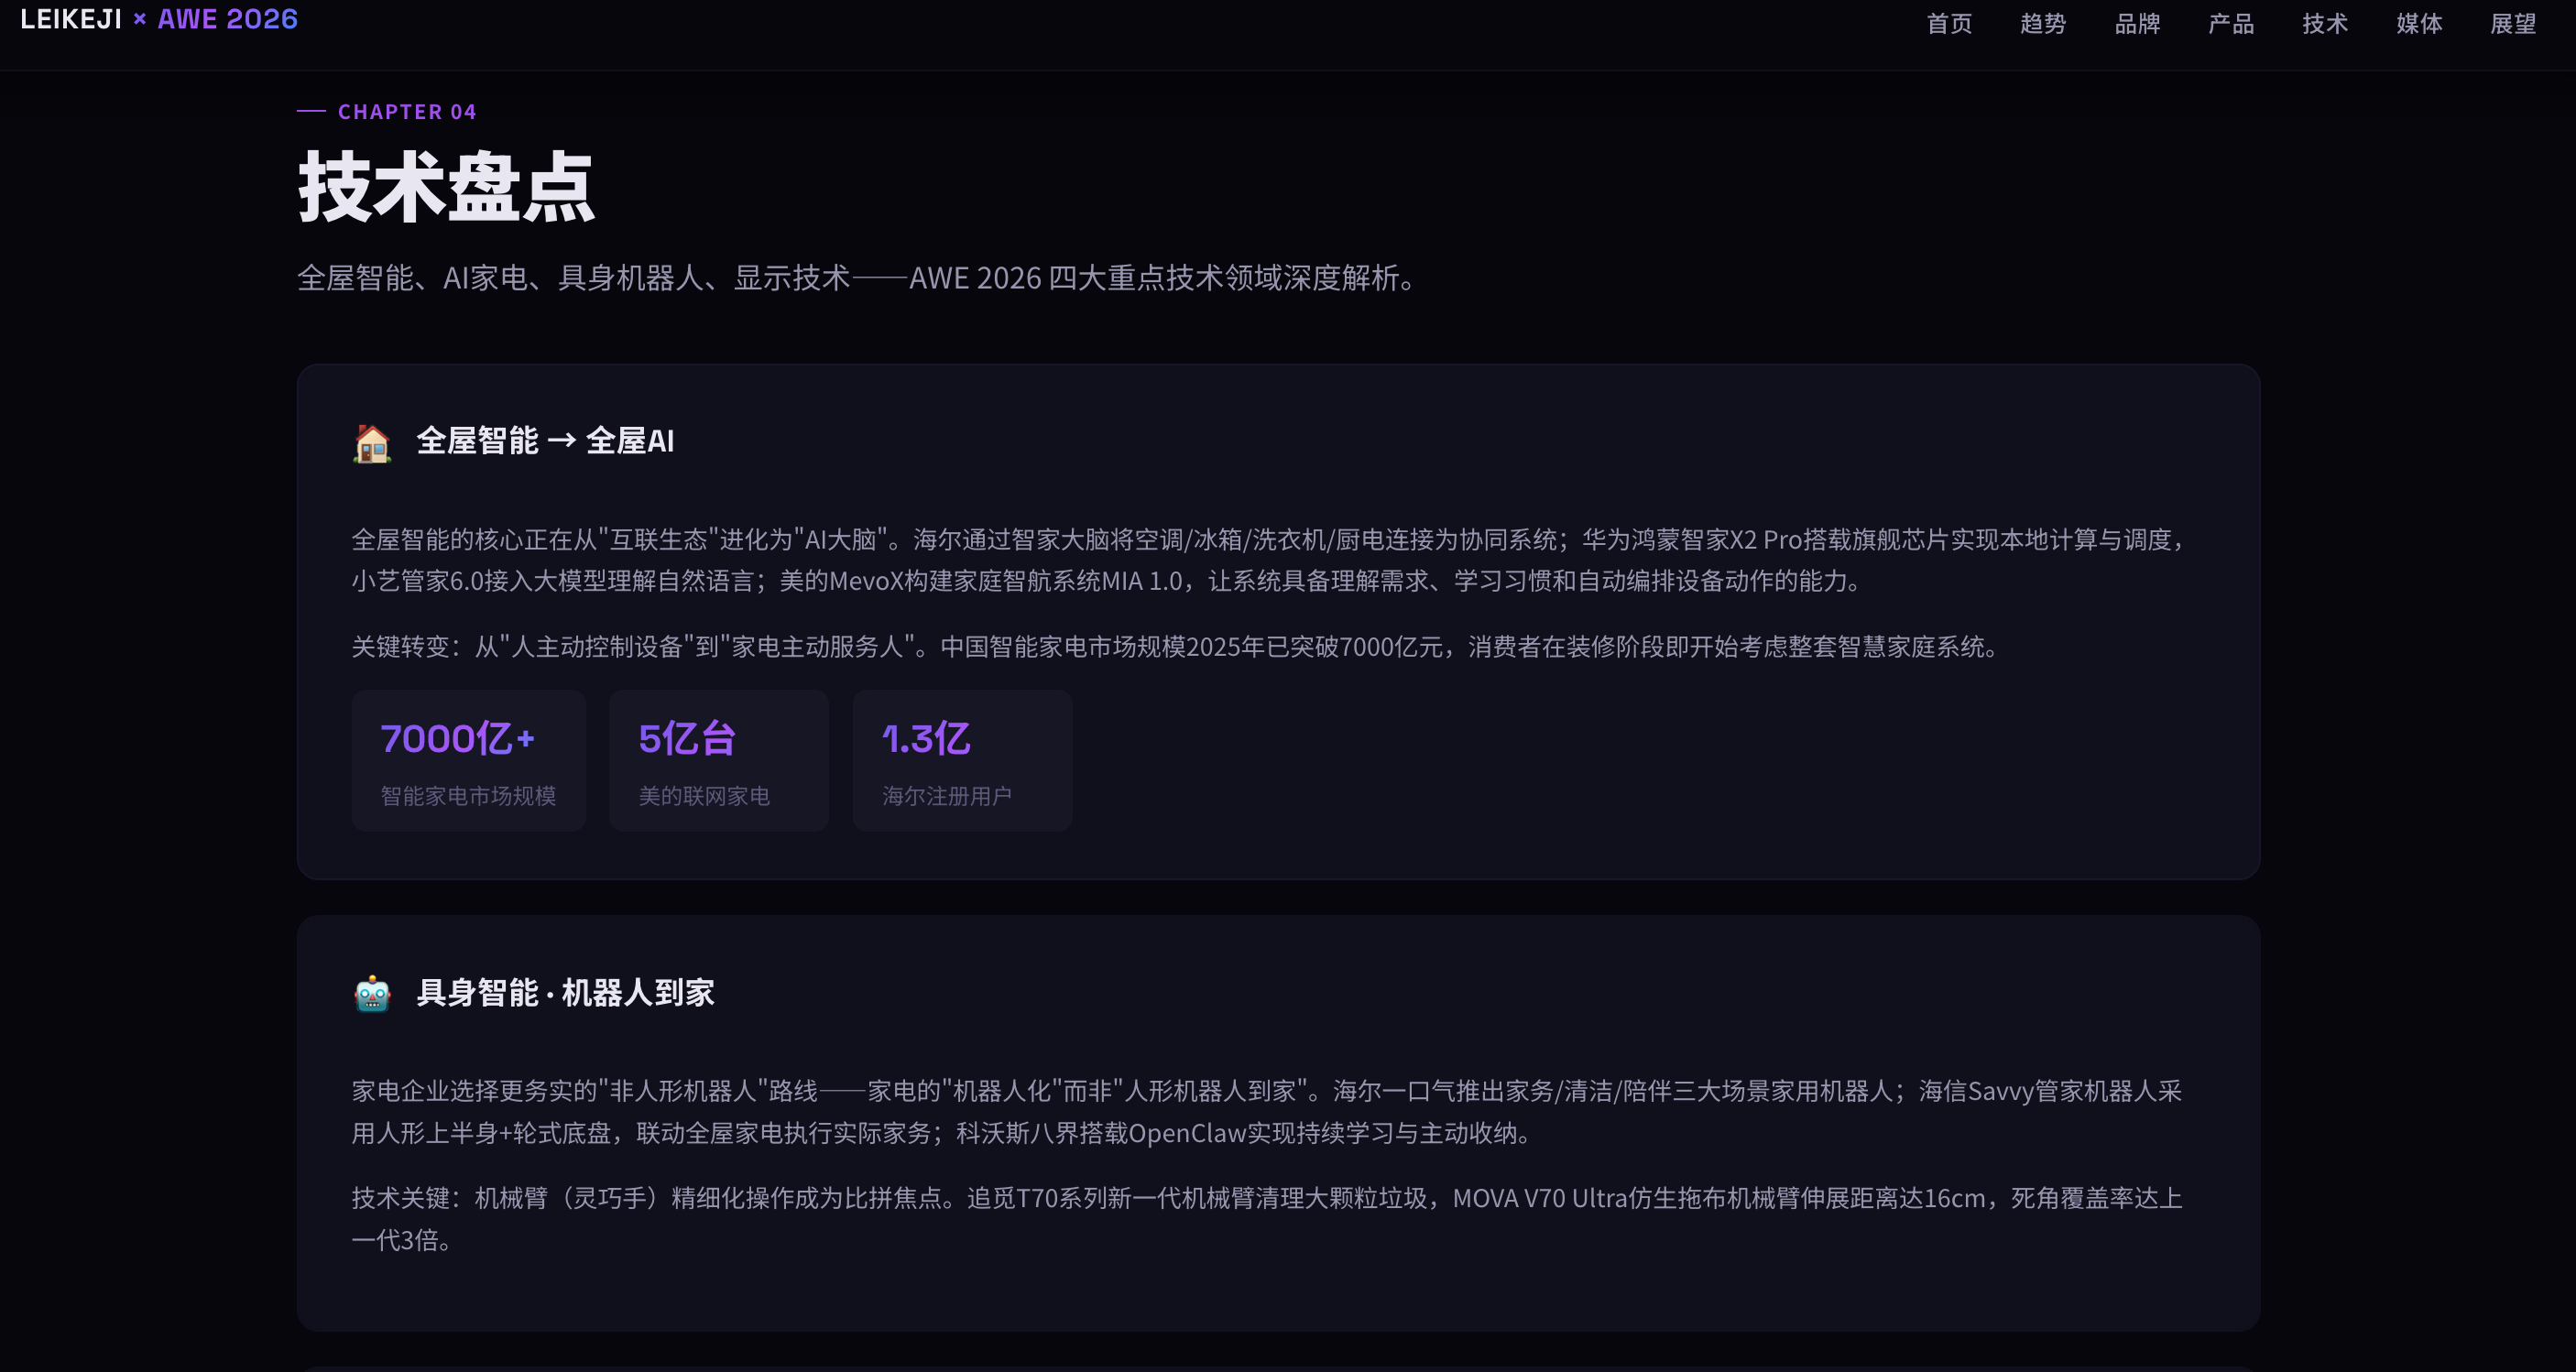Click the 技术盘点 main title

click(446, 188)
